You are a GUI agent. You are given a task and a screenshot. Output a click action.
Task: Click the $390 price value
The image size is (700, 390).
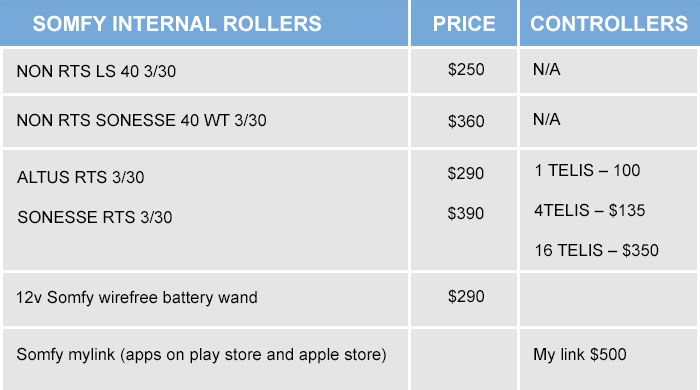466,213
